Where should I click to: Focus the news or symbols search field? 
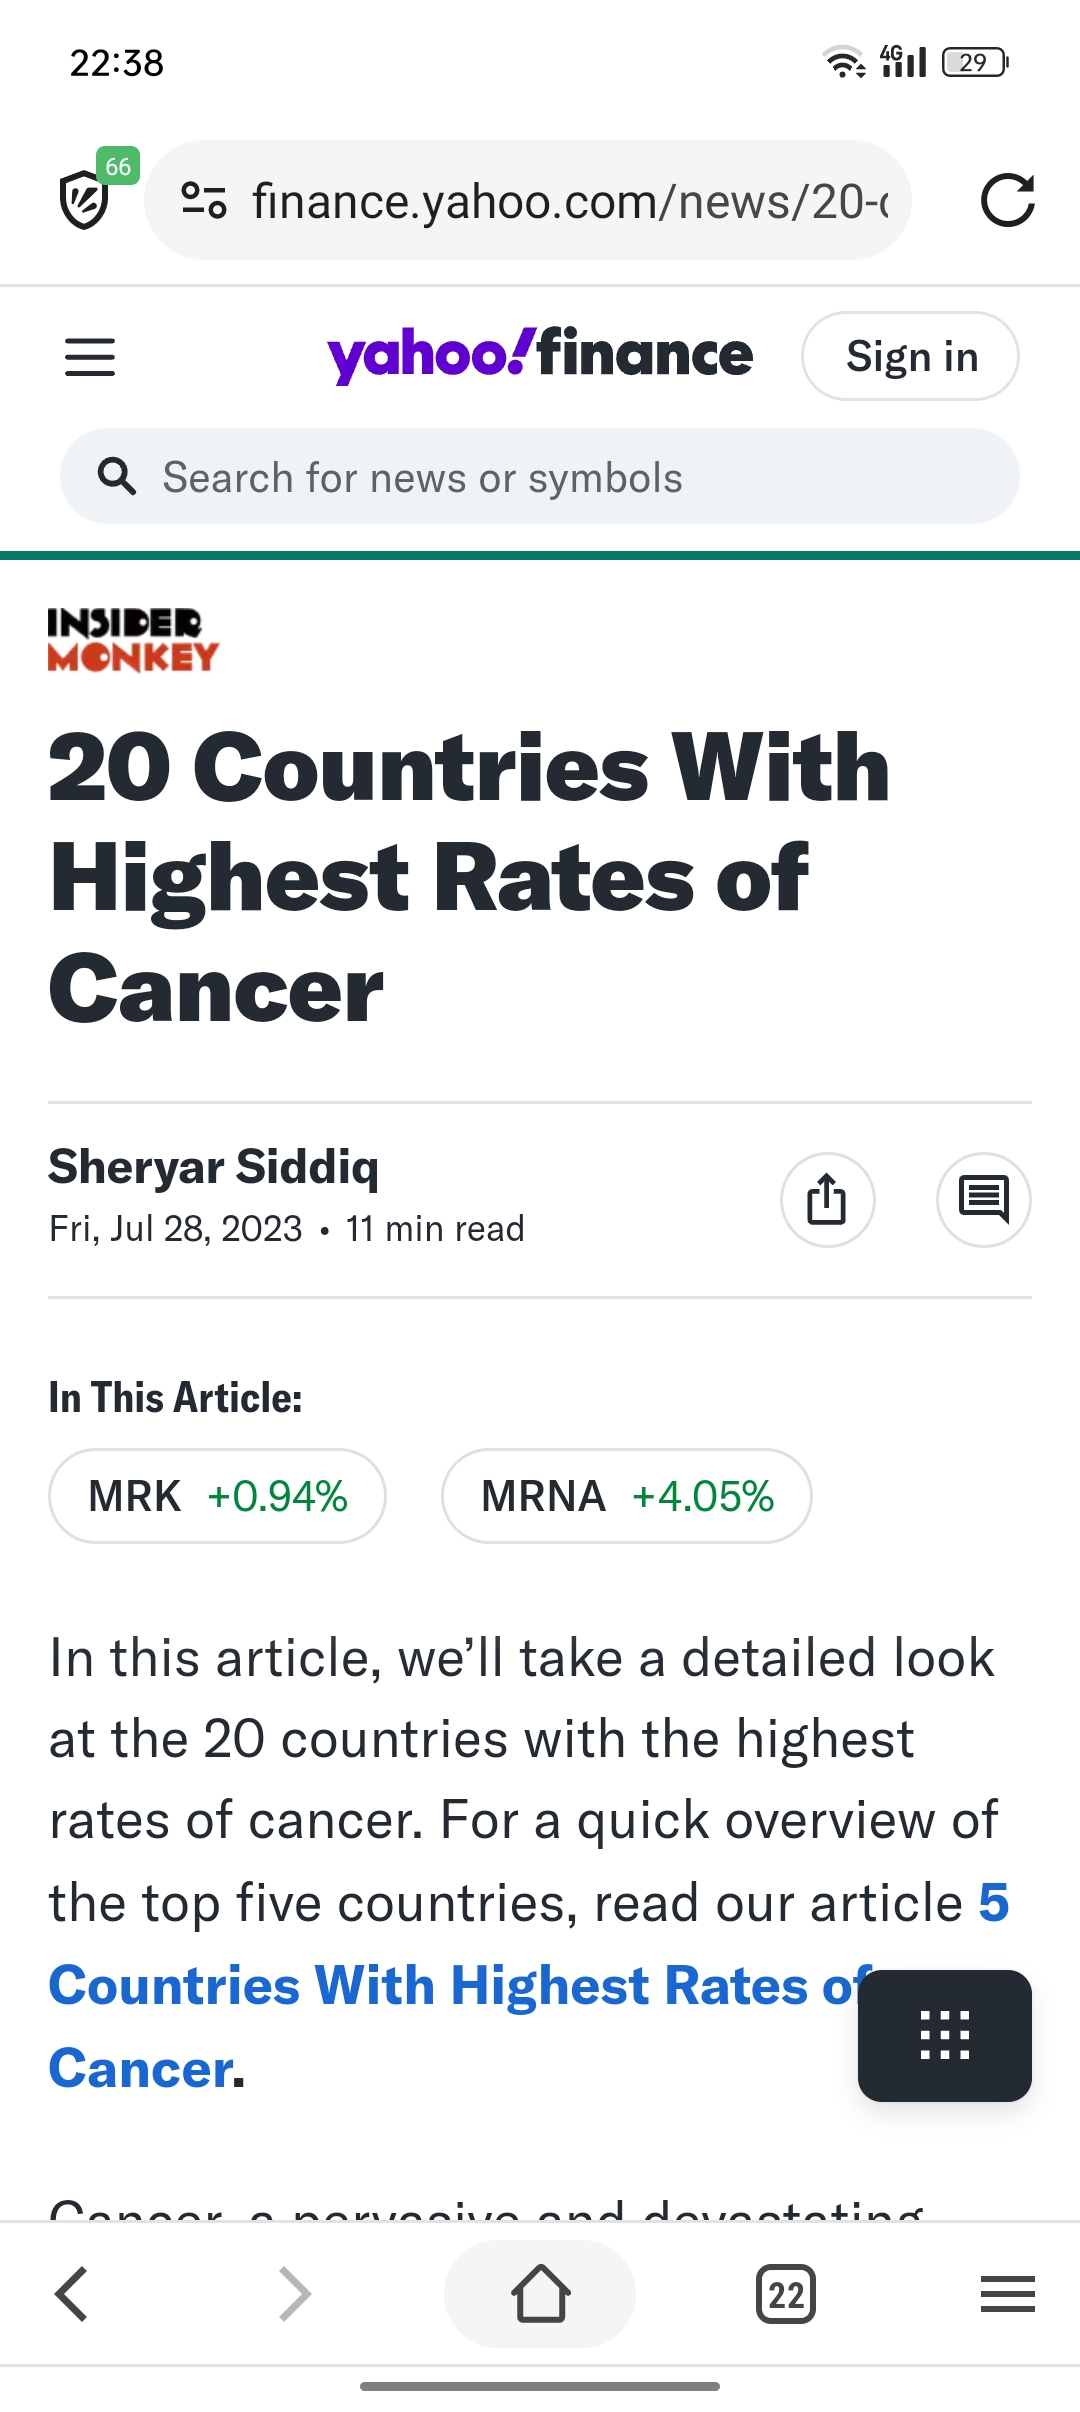click(x=560, y=477)
